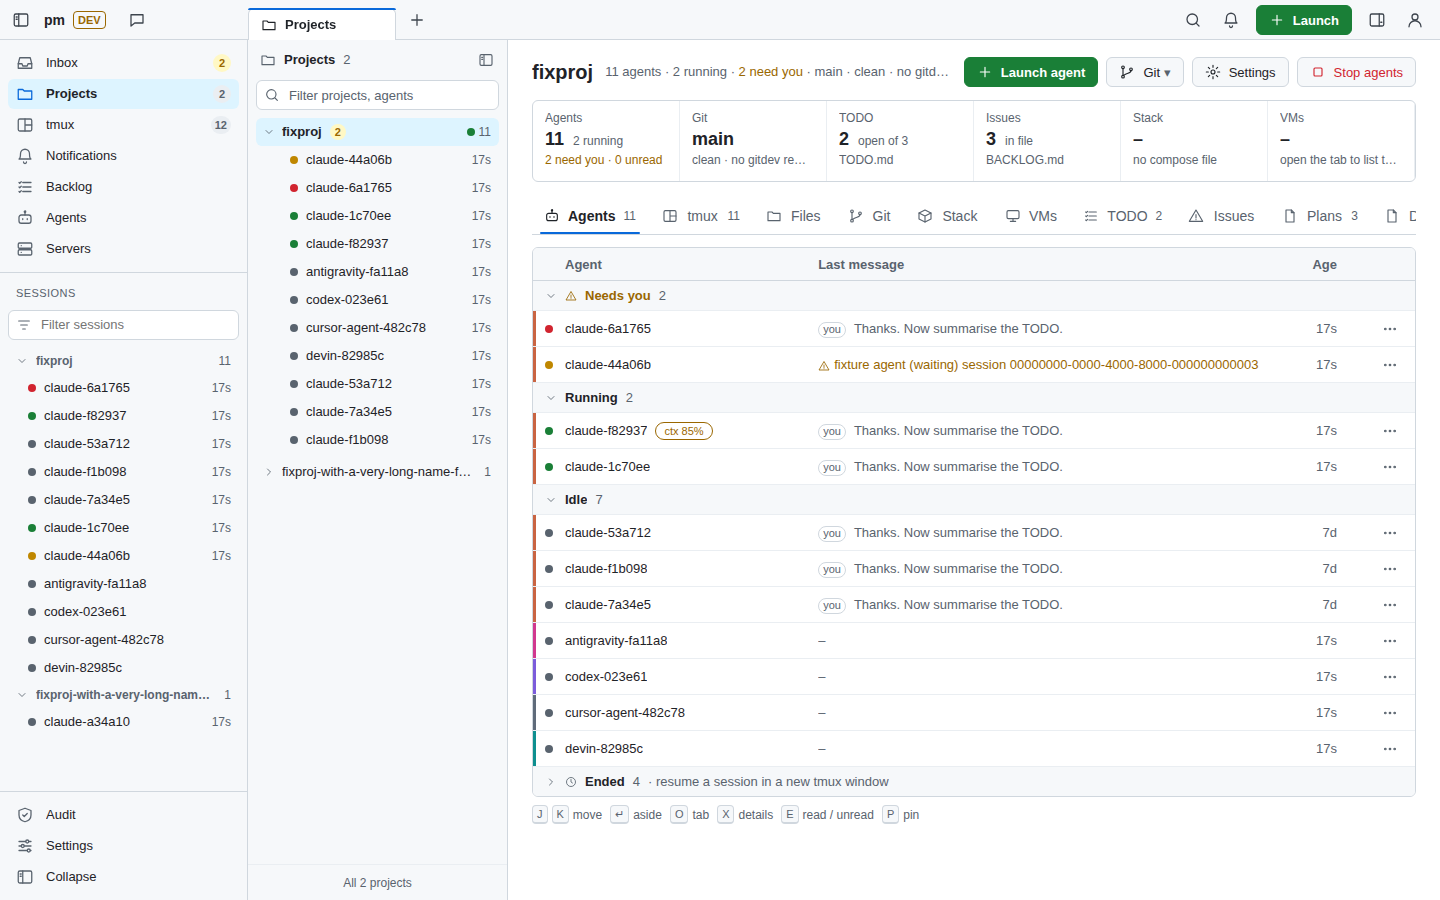The width and height of the screenshot is (1440, 900).
Task: Click the All 2 projects link
Action: click(x=377, y=883)
